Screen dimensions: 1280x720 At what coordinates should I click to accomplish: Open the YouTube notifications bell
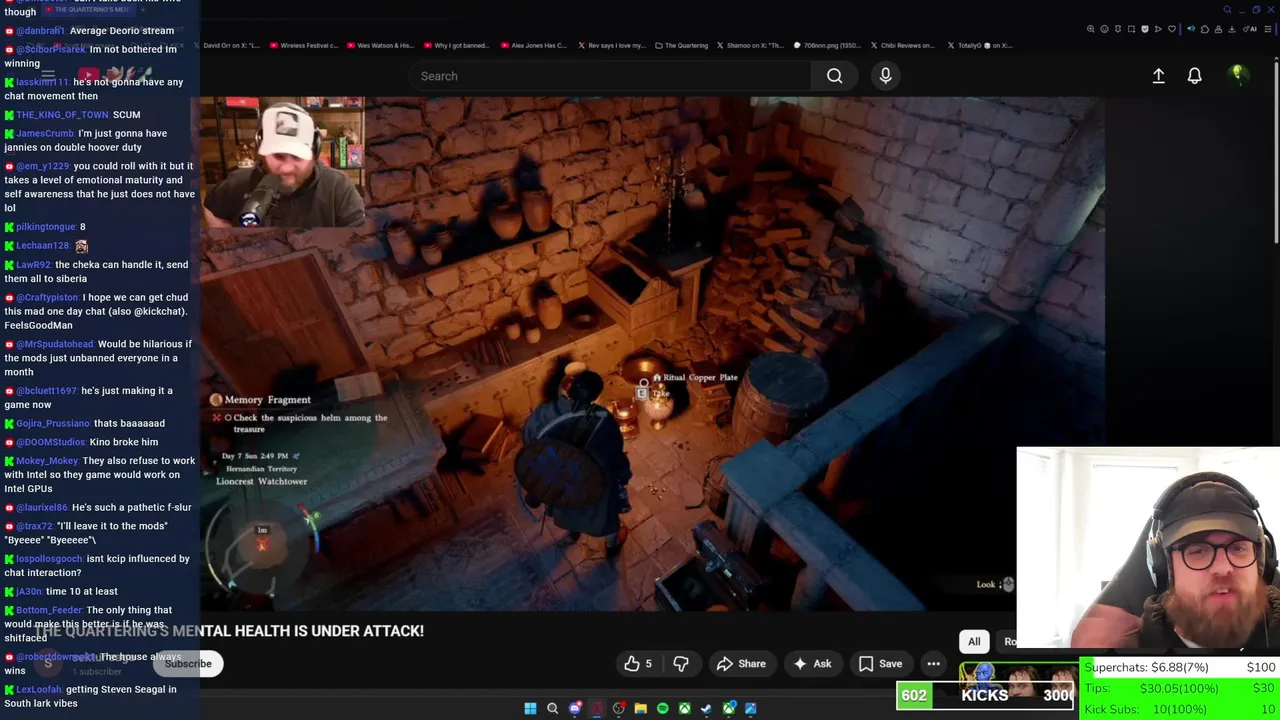pos(1194,76)
